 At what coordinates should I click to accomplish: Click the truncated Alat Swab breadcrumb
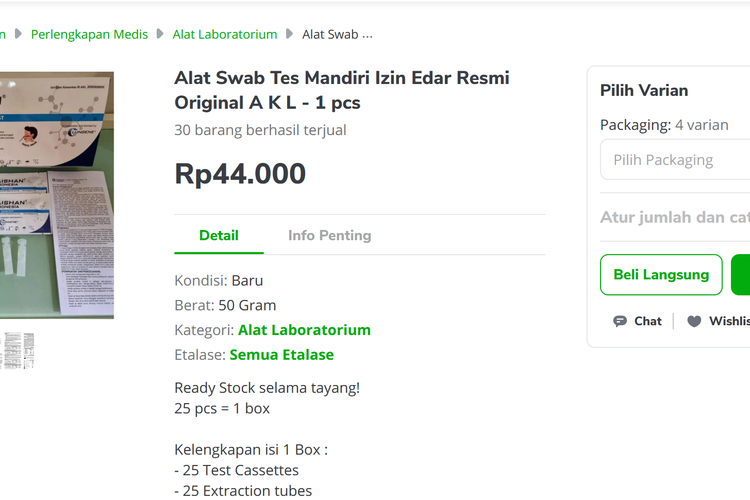click(x=337, y=34)
